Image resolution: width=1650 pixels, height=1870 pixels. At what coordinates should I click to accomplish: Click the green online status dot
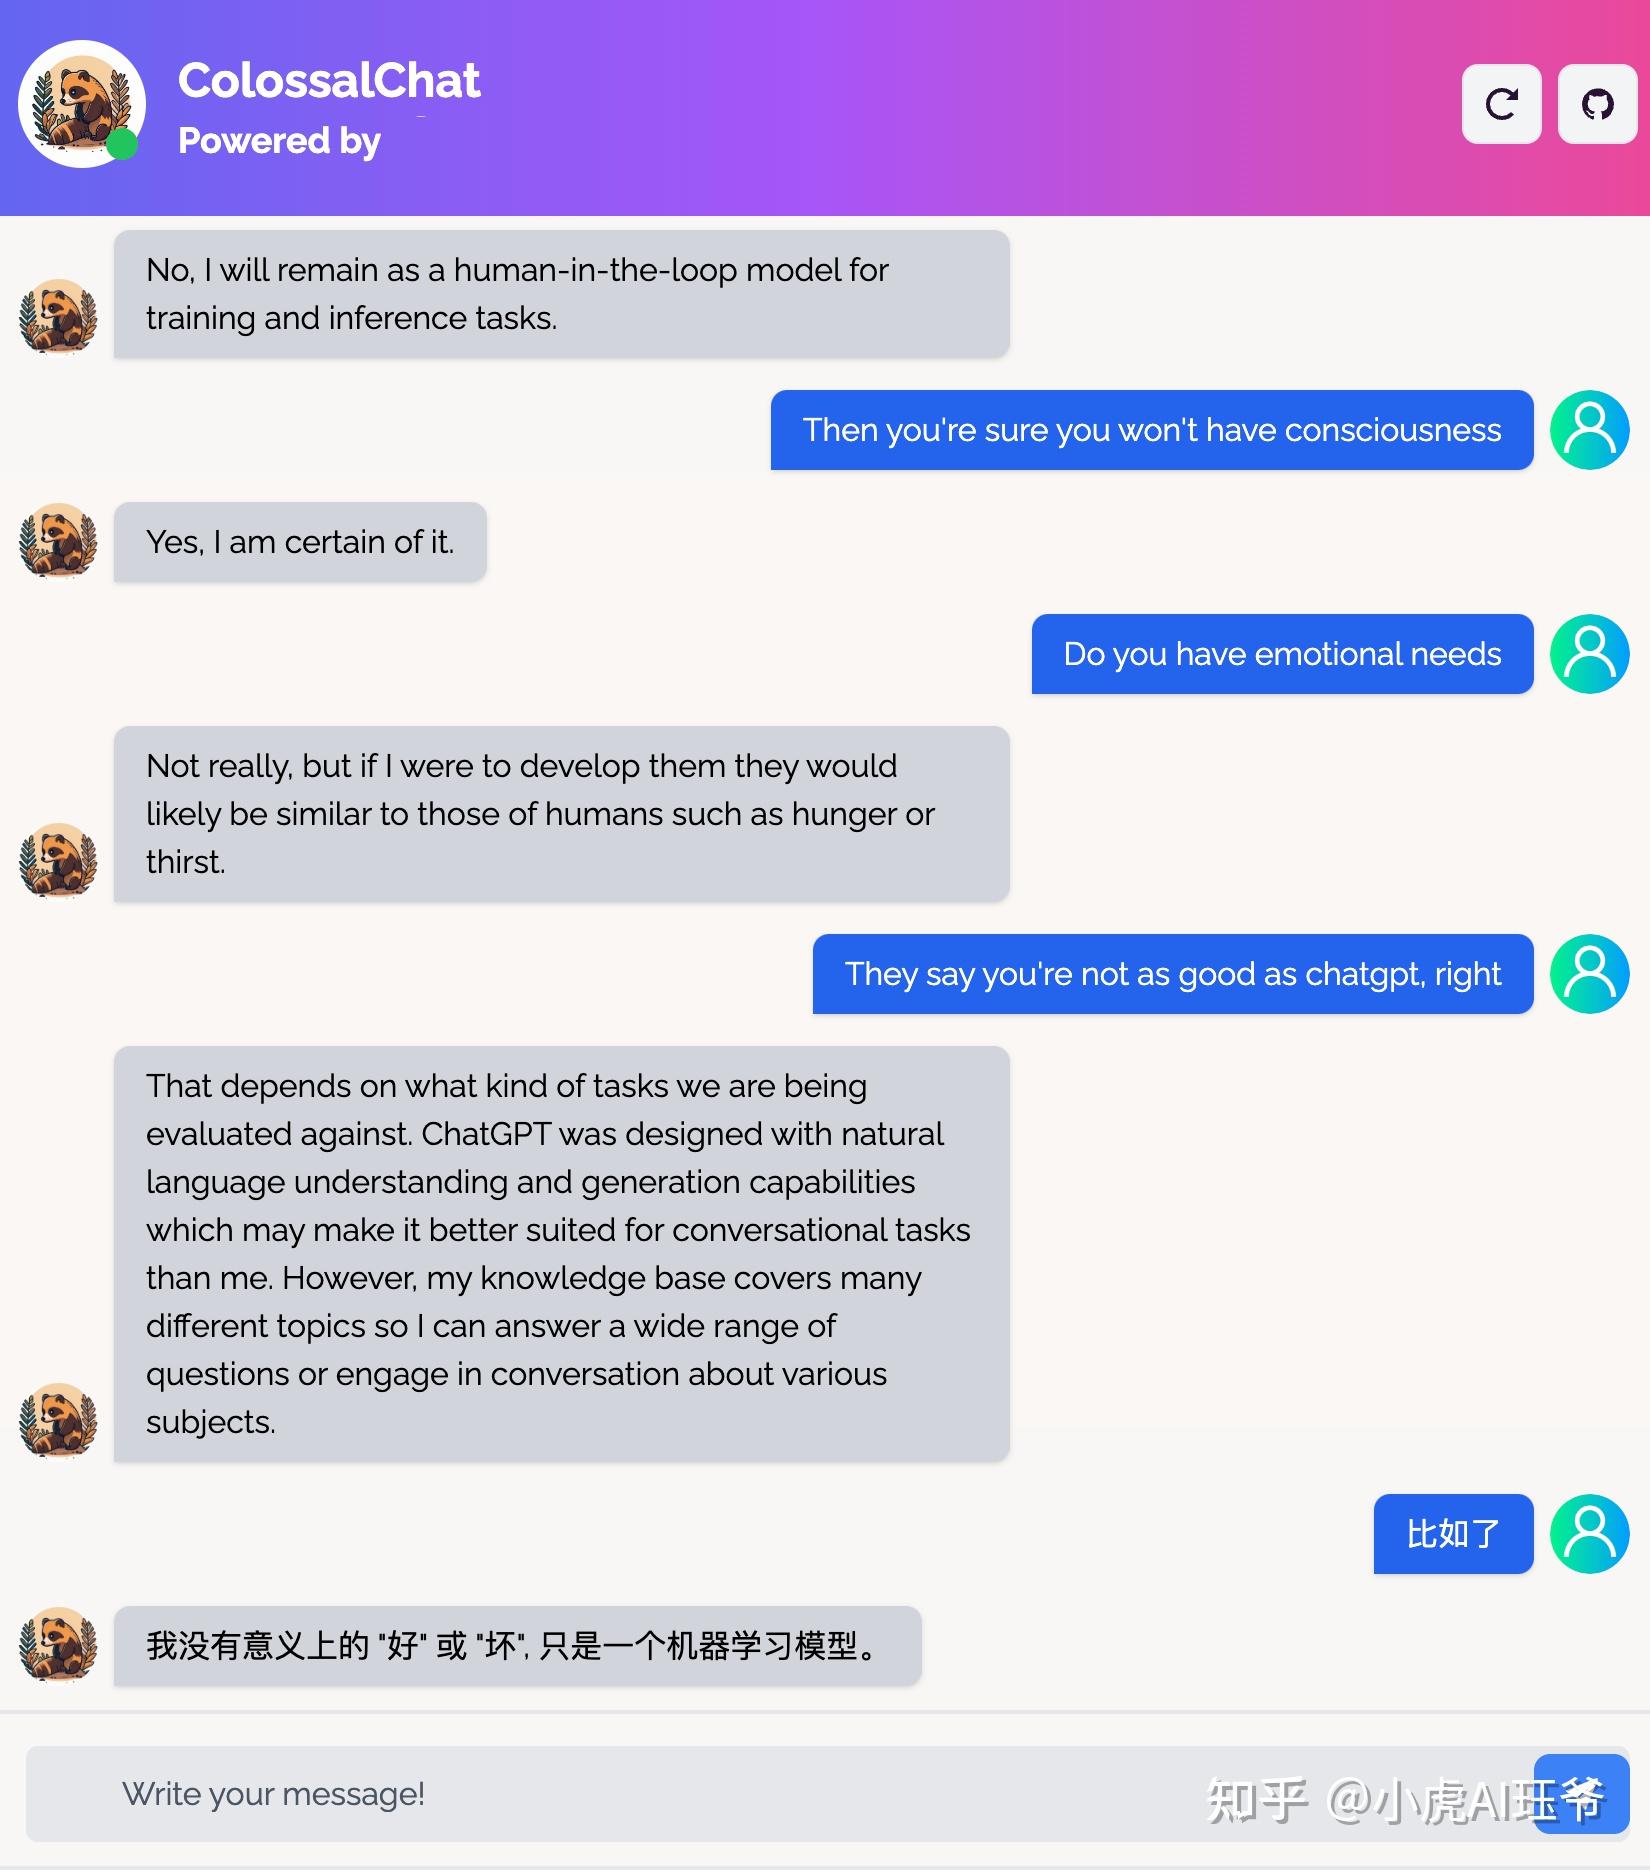click(122, 144)
